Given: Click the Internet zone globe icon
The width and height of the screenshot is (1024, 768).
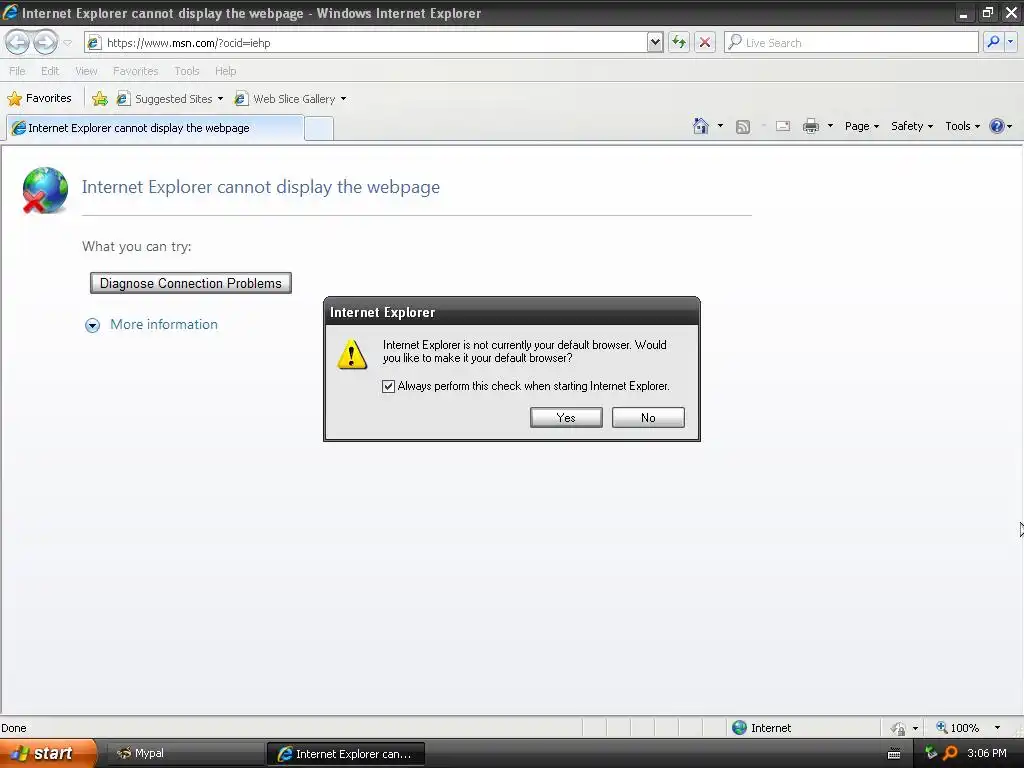Looking at the screenshot, I should tap(739, 728).
